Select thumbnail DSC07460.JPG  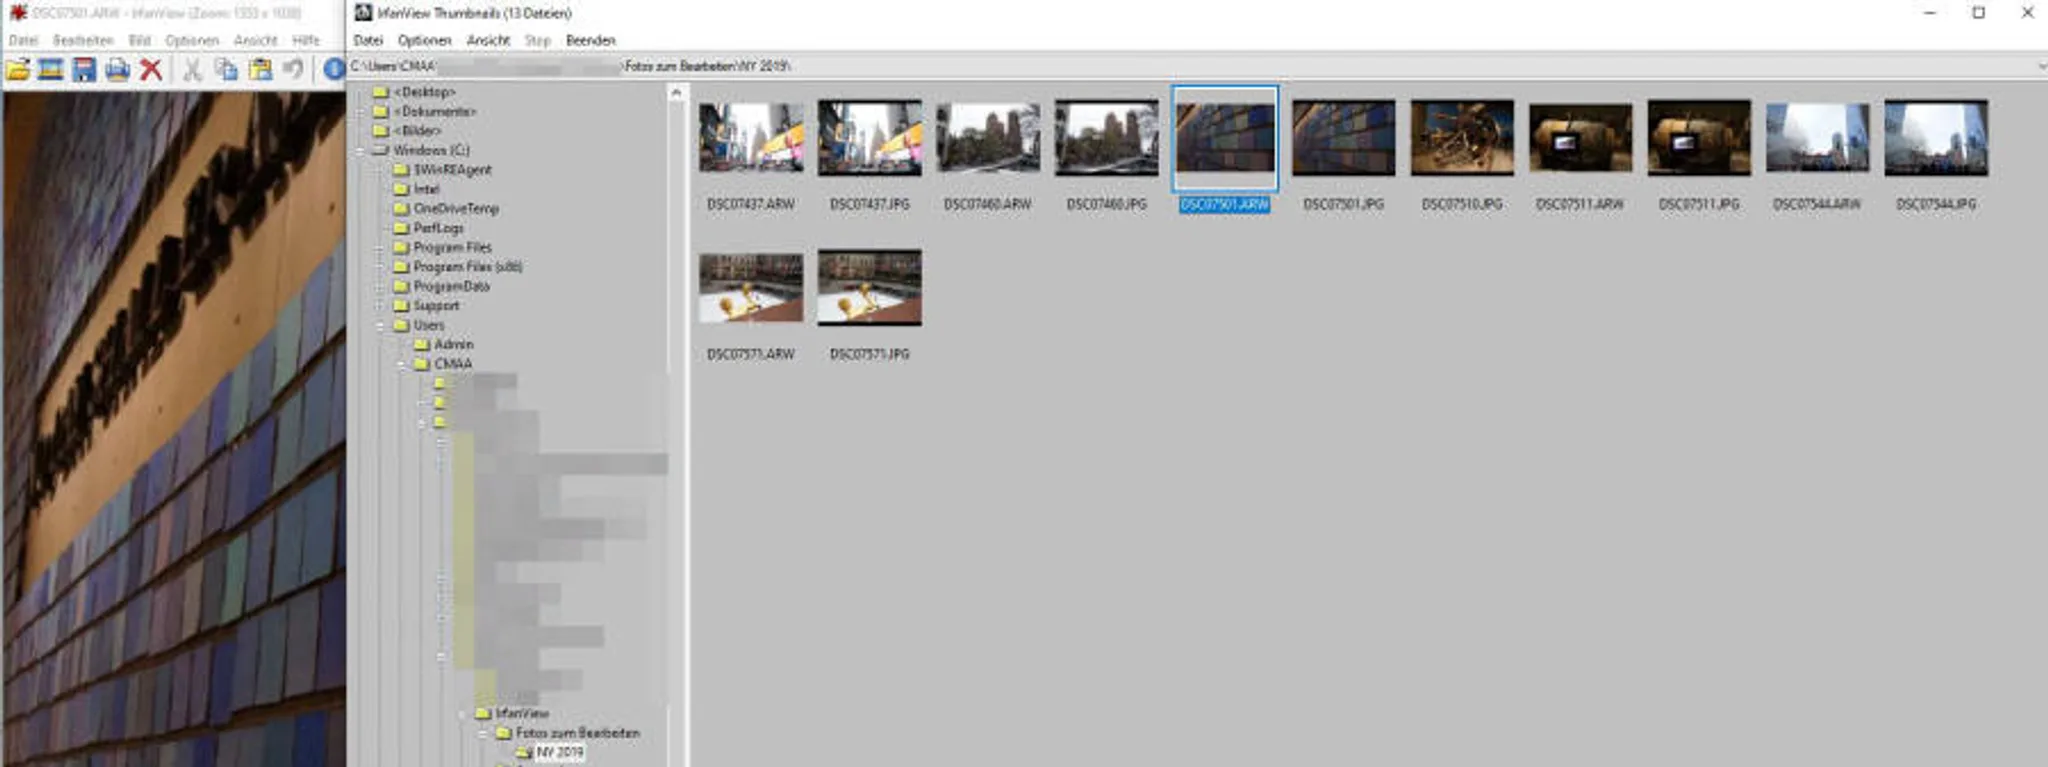tap(1107, 138)
